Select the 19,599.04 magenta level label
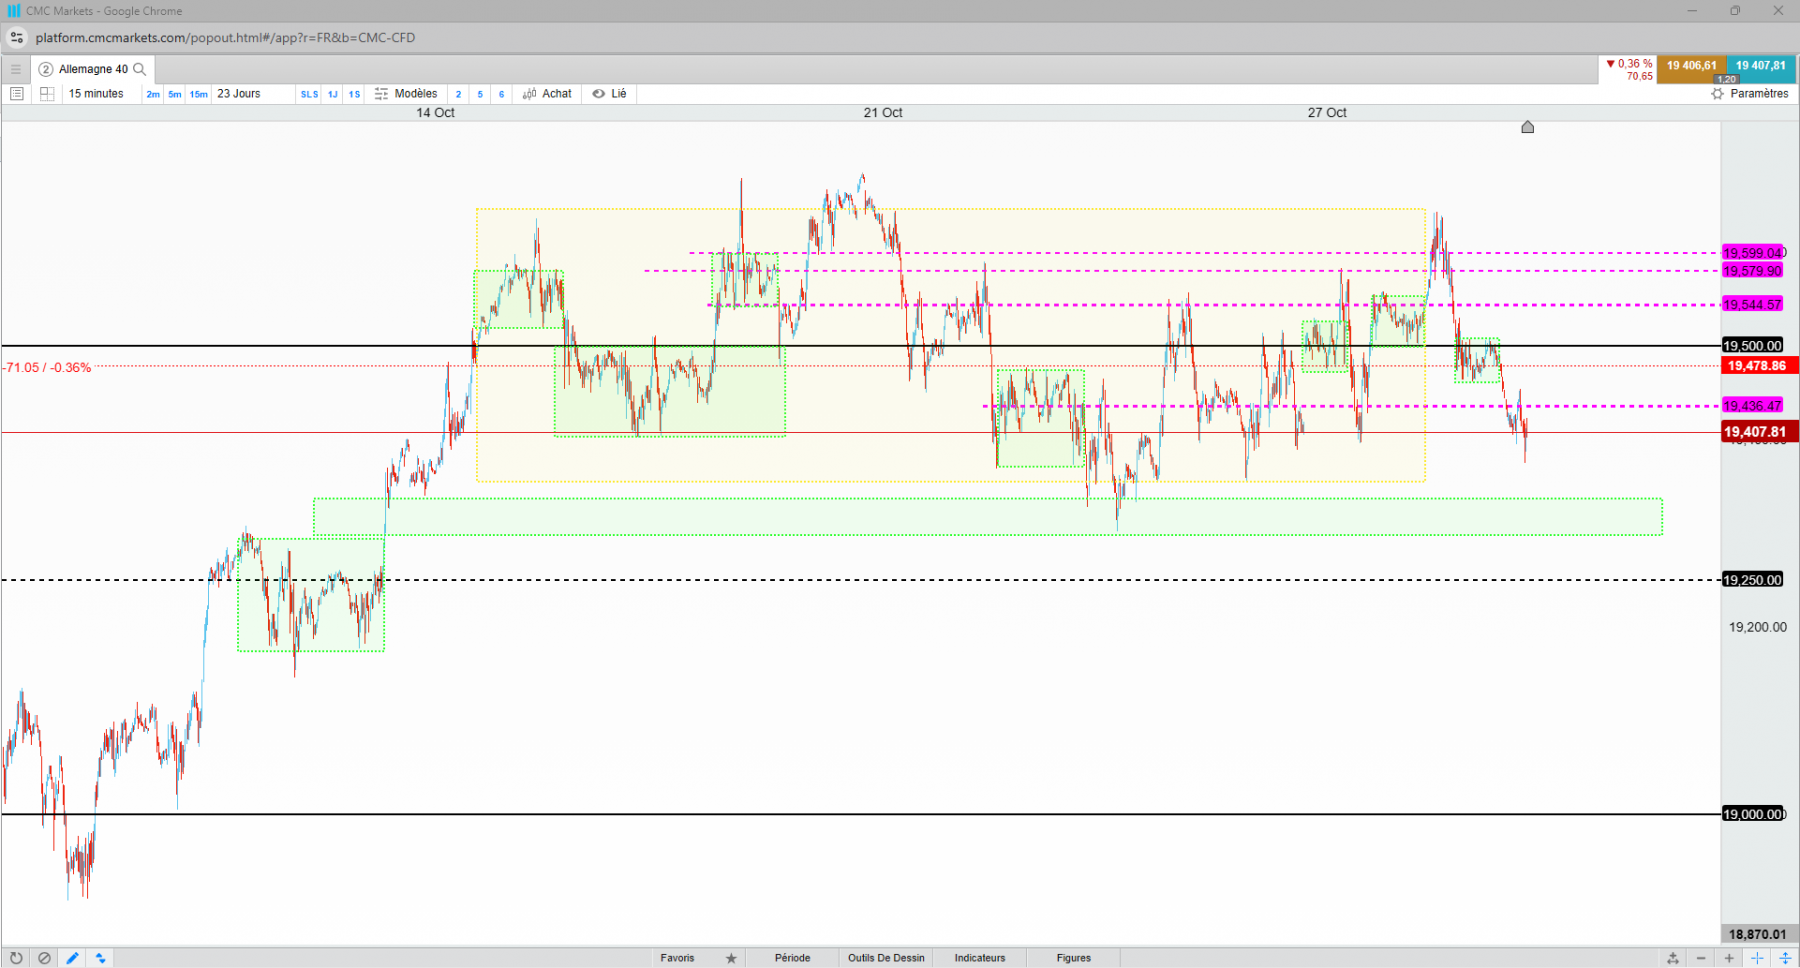 coord(1752,253)
